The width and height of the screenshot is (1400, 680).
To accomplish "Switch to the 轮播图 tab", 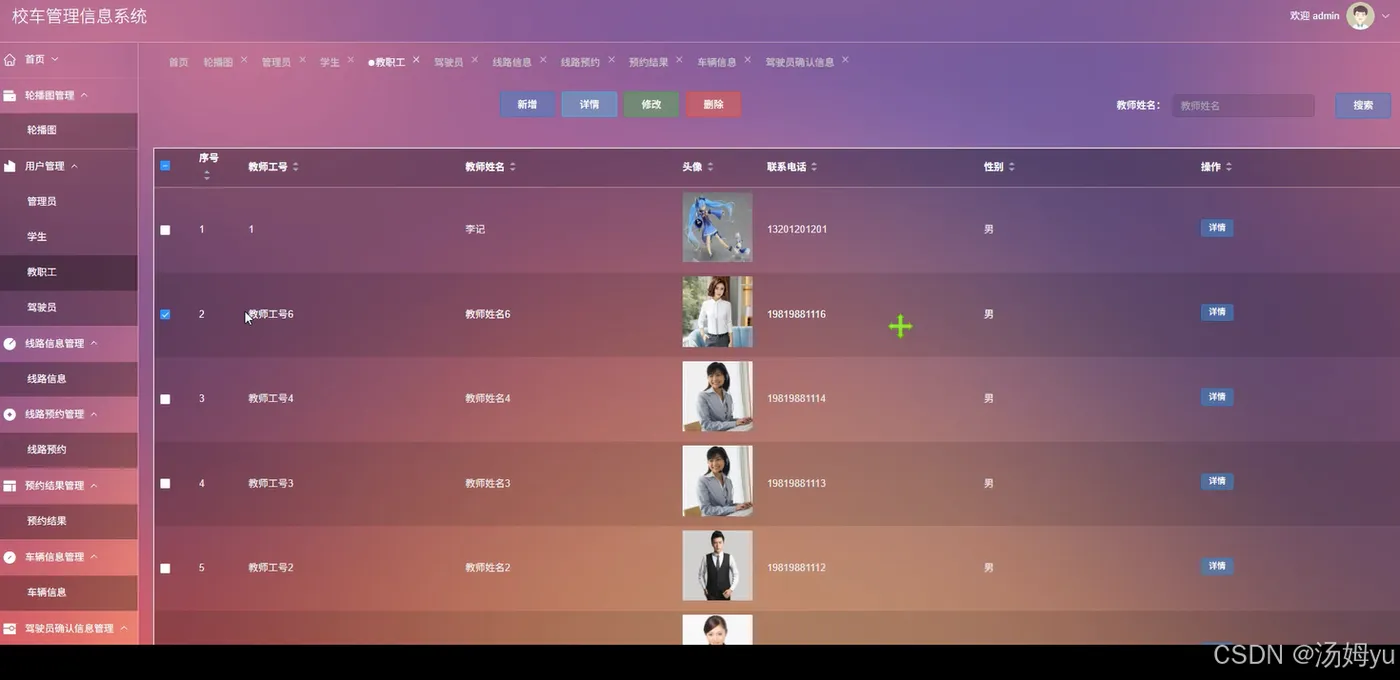I will click(x=218, y=62).
